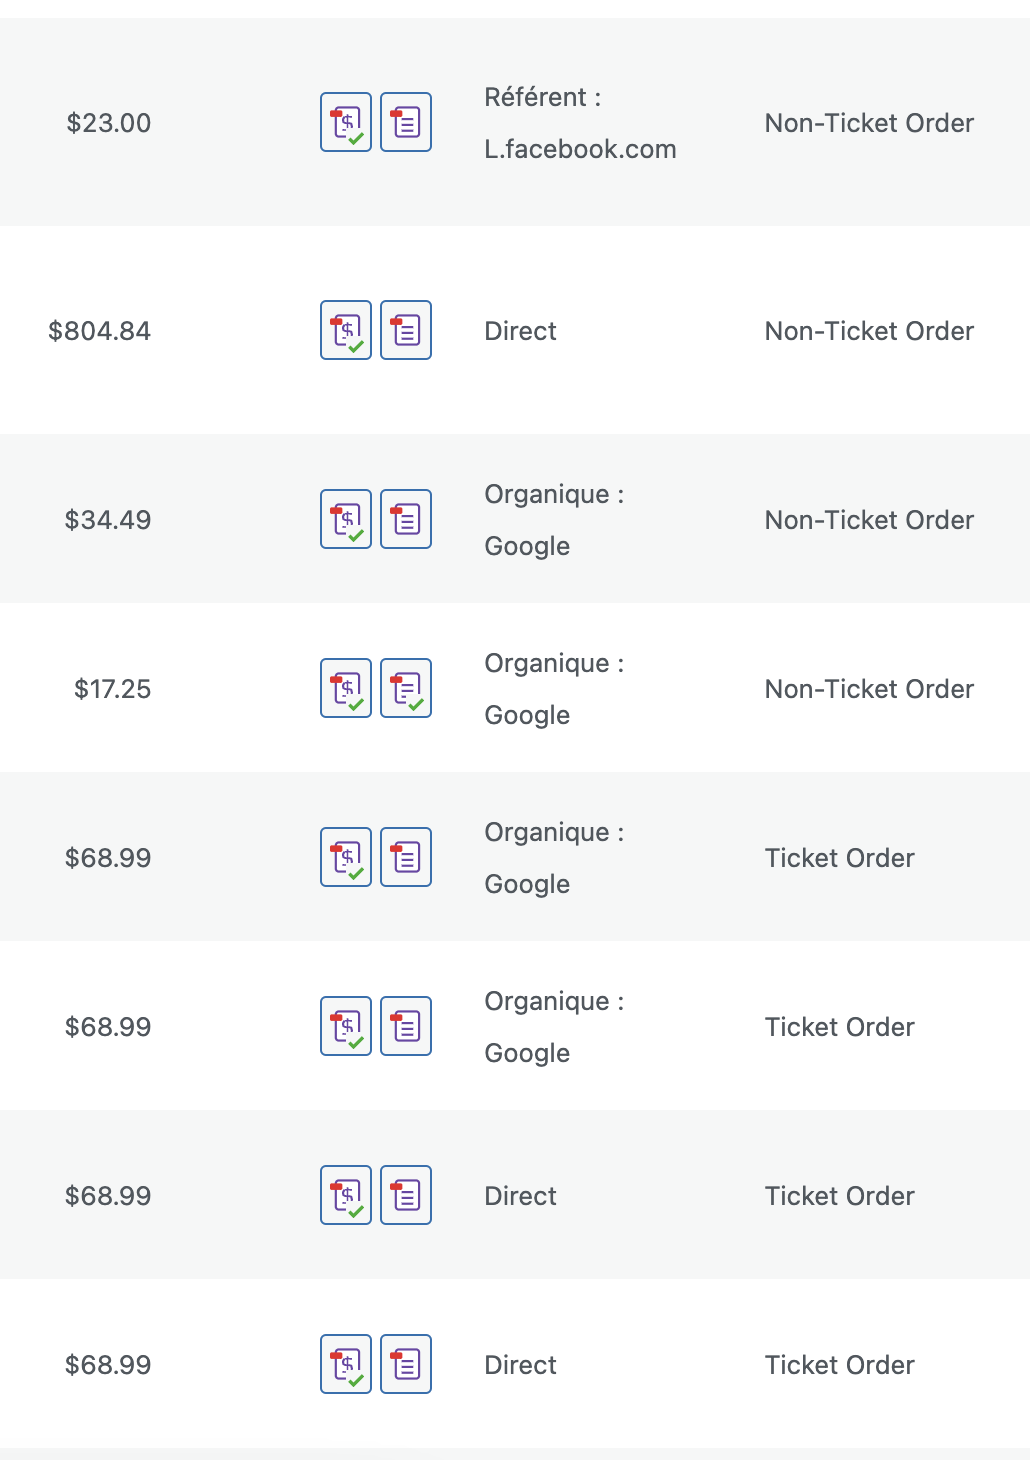Open PDF invoice icon for $804.84 order
Viewport: 1030px width, 1460px height.
pyautogui.click(x=346, y=330)
